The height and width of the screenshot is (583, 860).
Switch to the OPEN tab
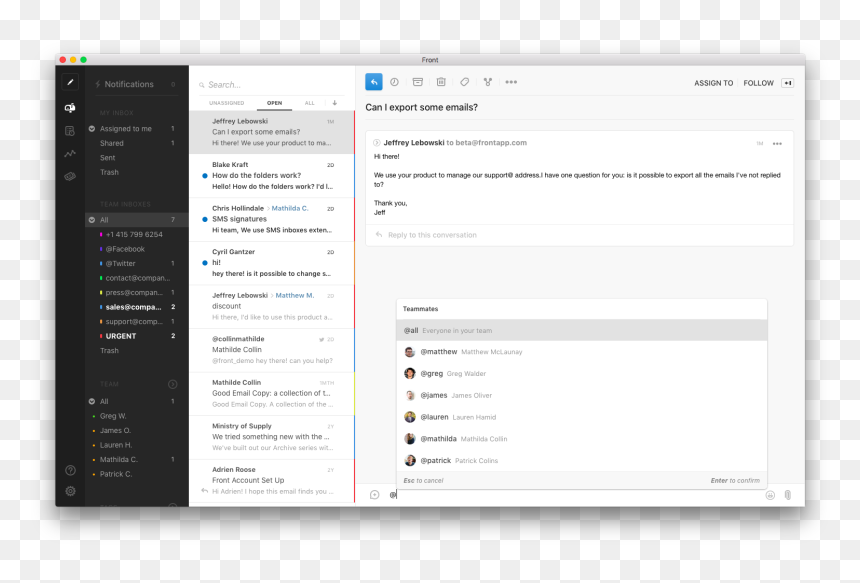click(274, 103)
